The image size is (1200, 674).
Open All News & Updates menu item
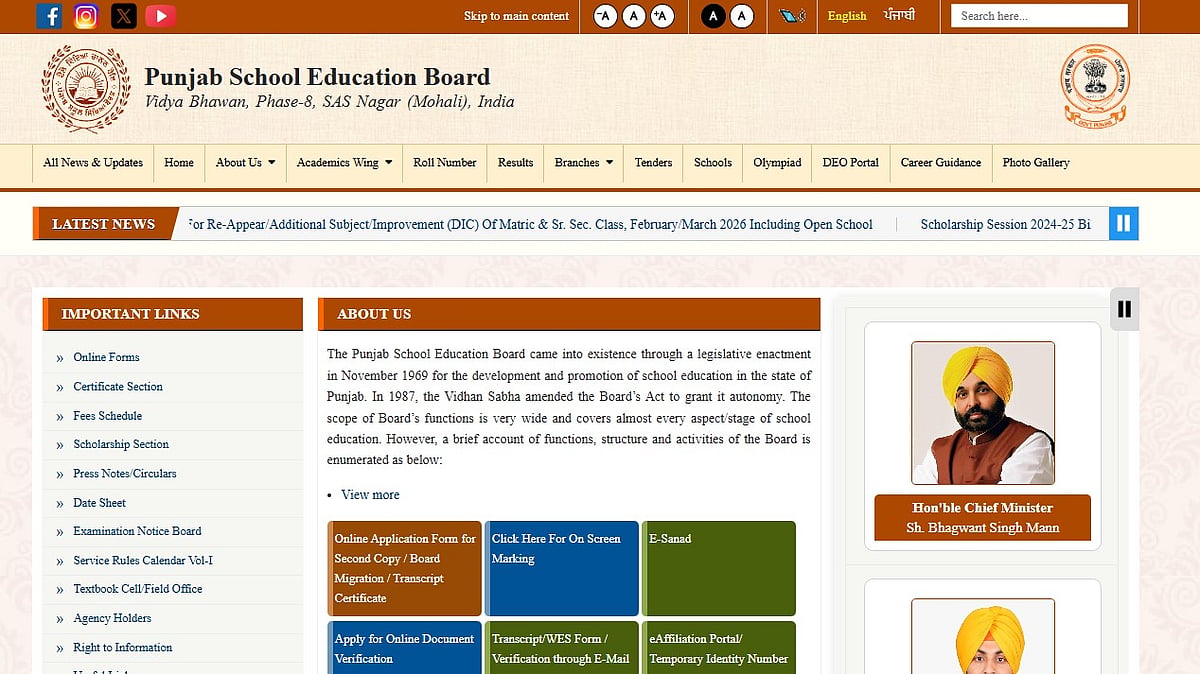pos(93,162)
